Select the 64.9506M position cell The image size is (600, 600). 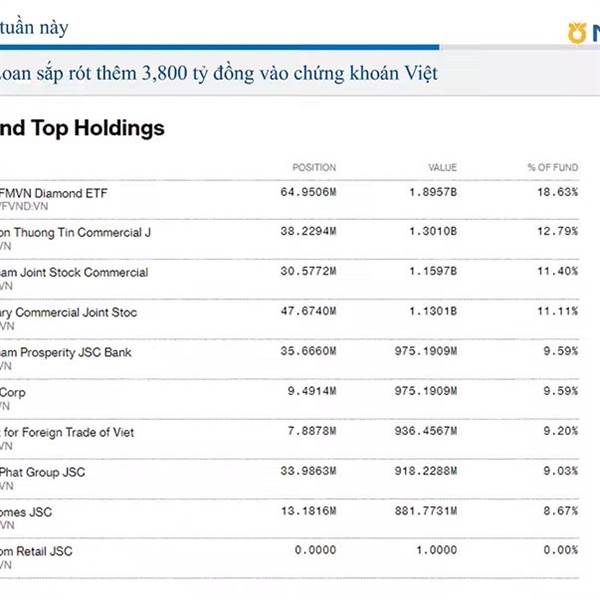tap(308, 192)
